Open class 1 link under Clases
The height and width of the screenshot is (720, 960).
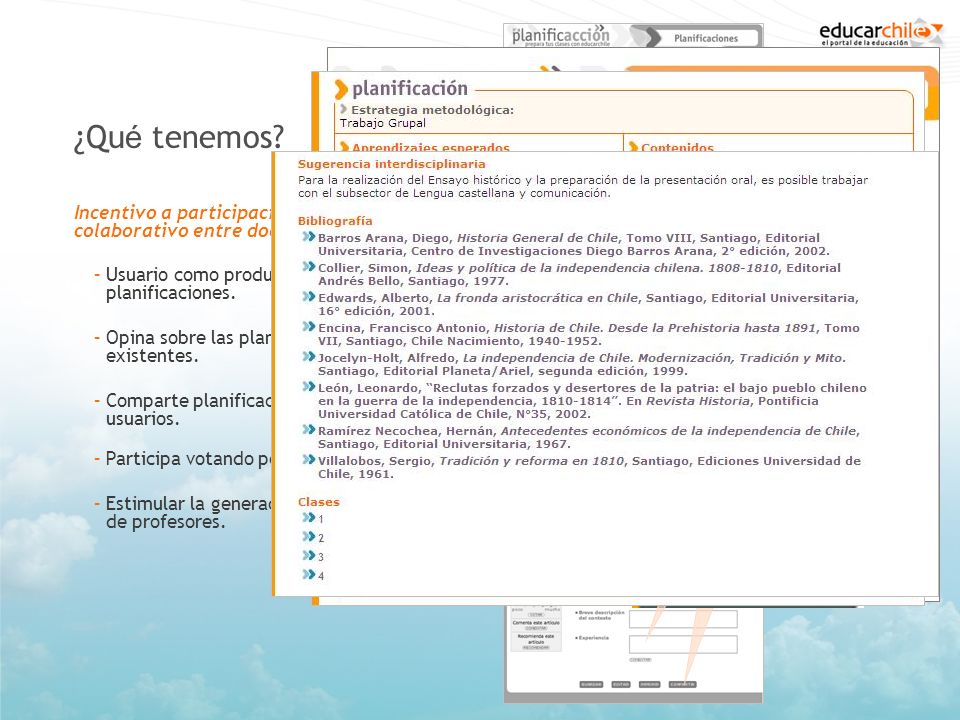(x=321, y=519)
